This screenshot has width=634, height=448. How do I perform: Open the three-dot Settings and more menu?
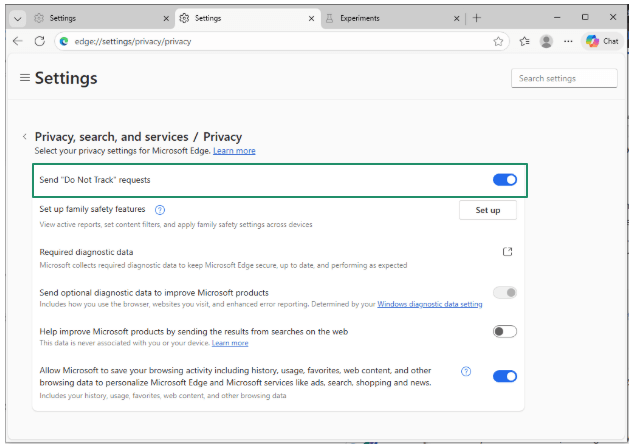coord(568,41)
